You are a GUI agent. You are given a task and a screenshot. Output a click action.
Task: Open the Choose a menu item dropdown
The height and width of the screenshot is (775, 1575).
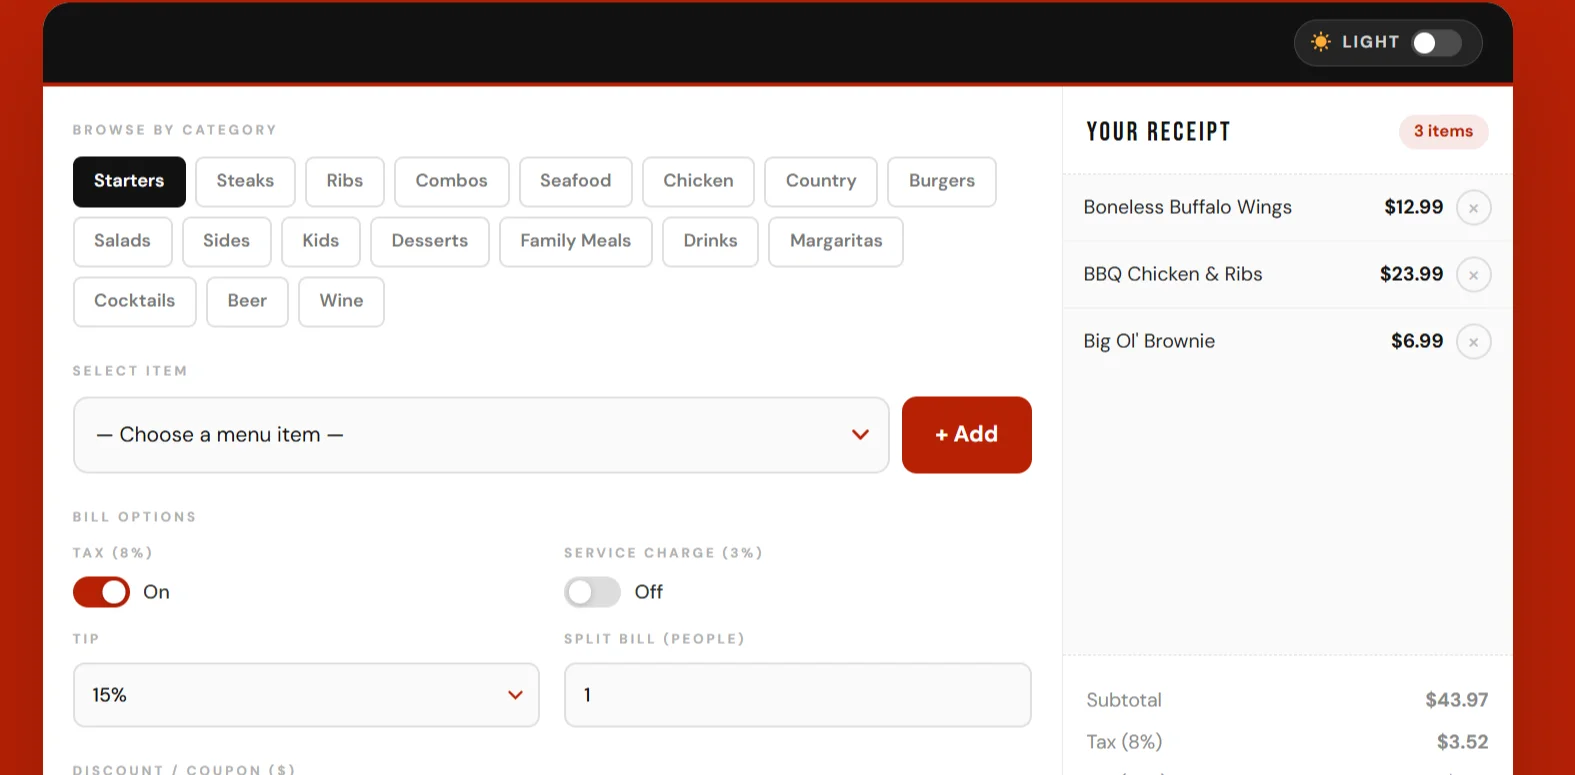click(481, 435)
